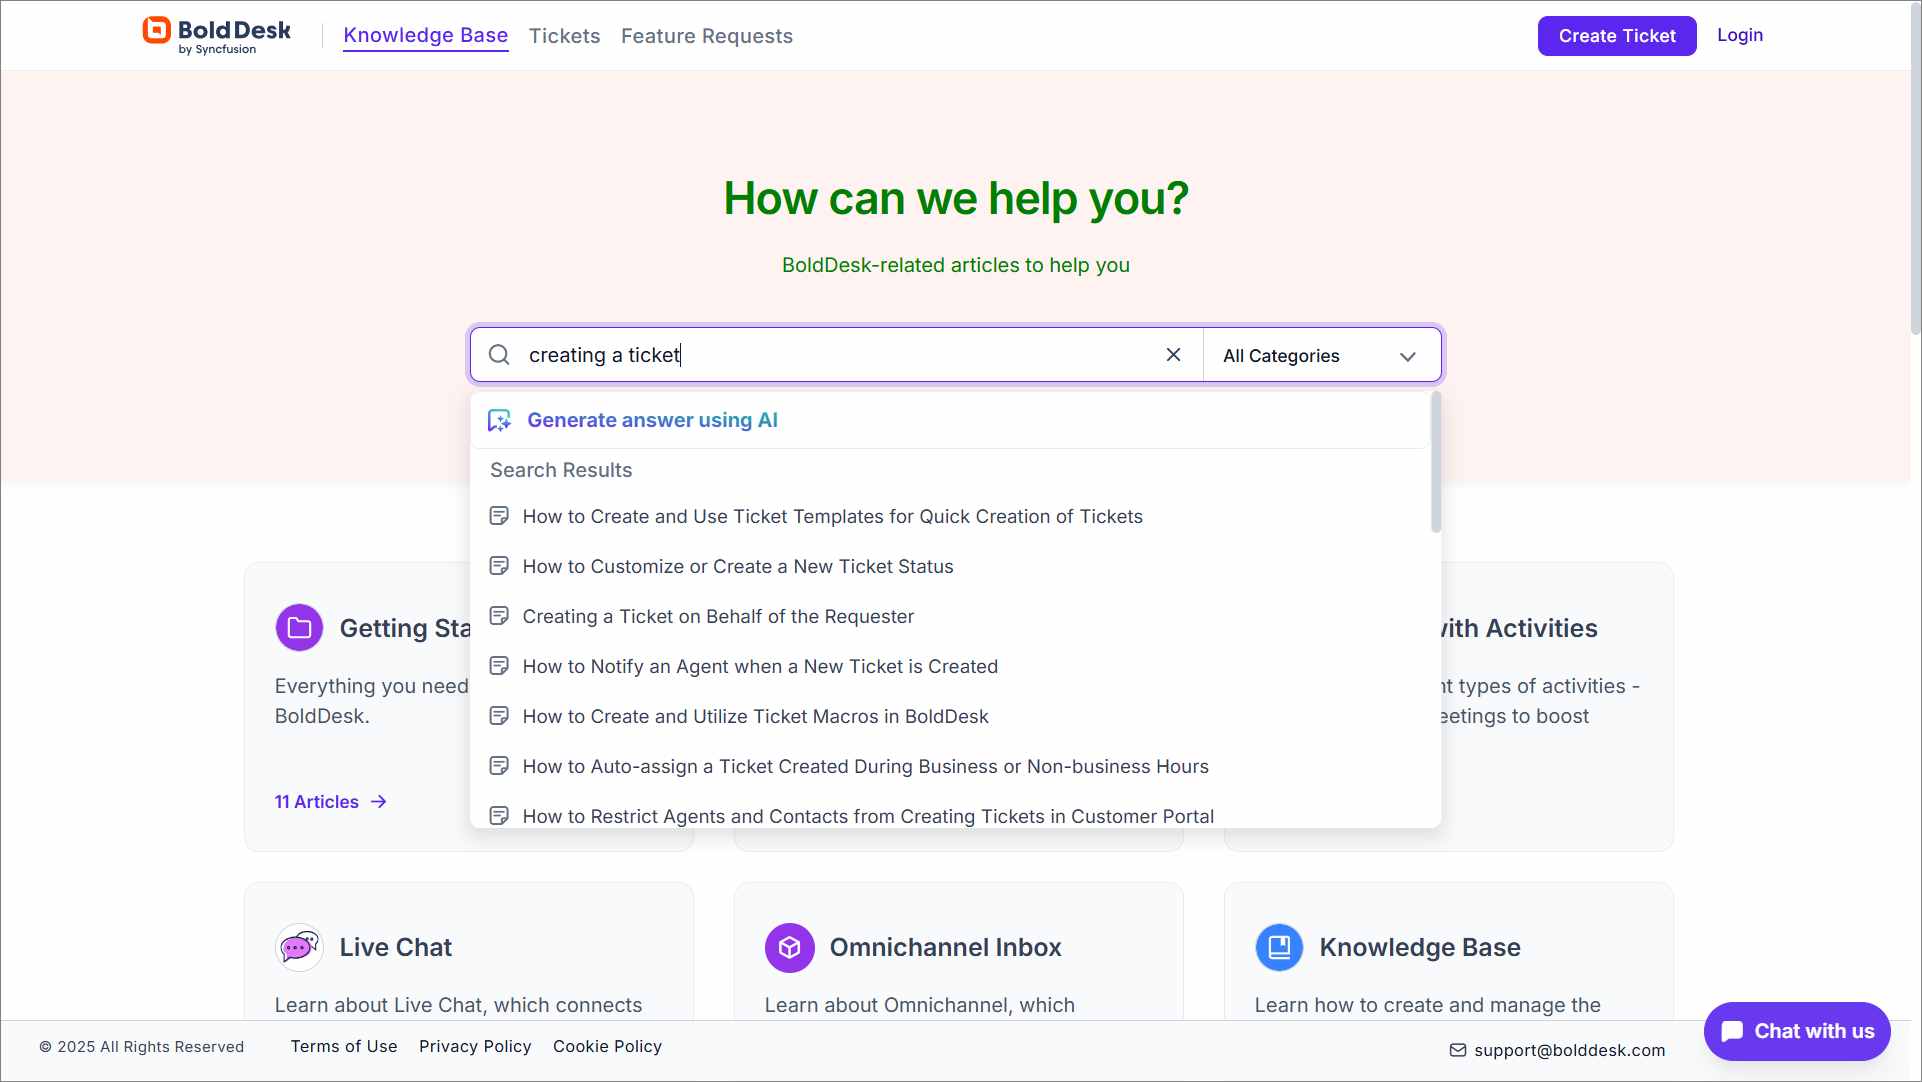Open the All Categories dropdown
Viewport: 1922px width, 1082px height.
1321,355
